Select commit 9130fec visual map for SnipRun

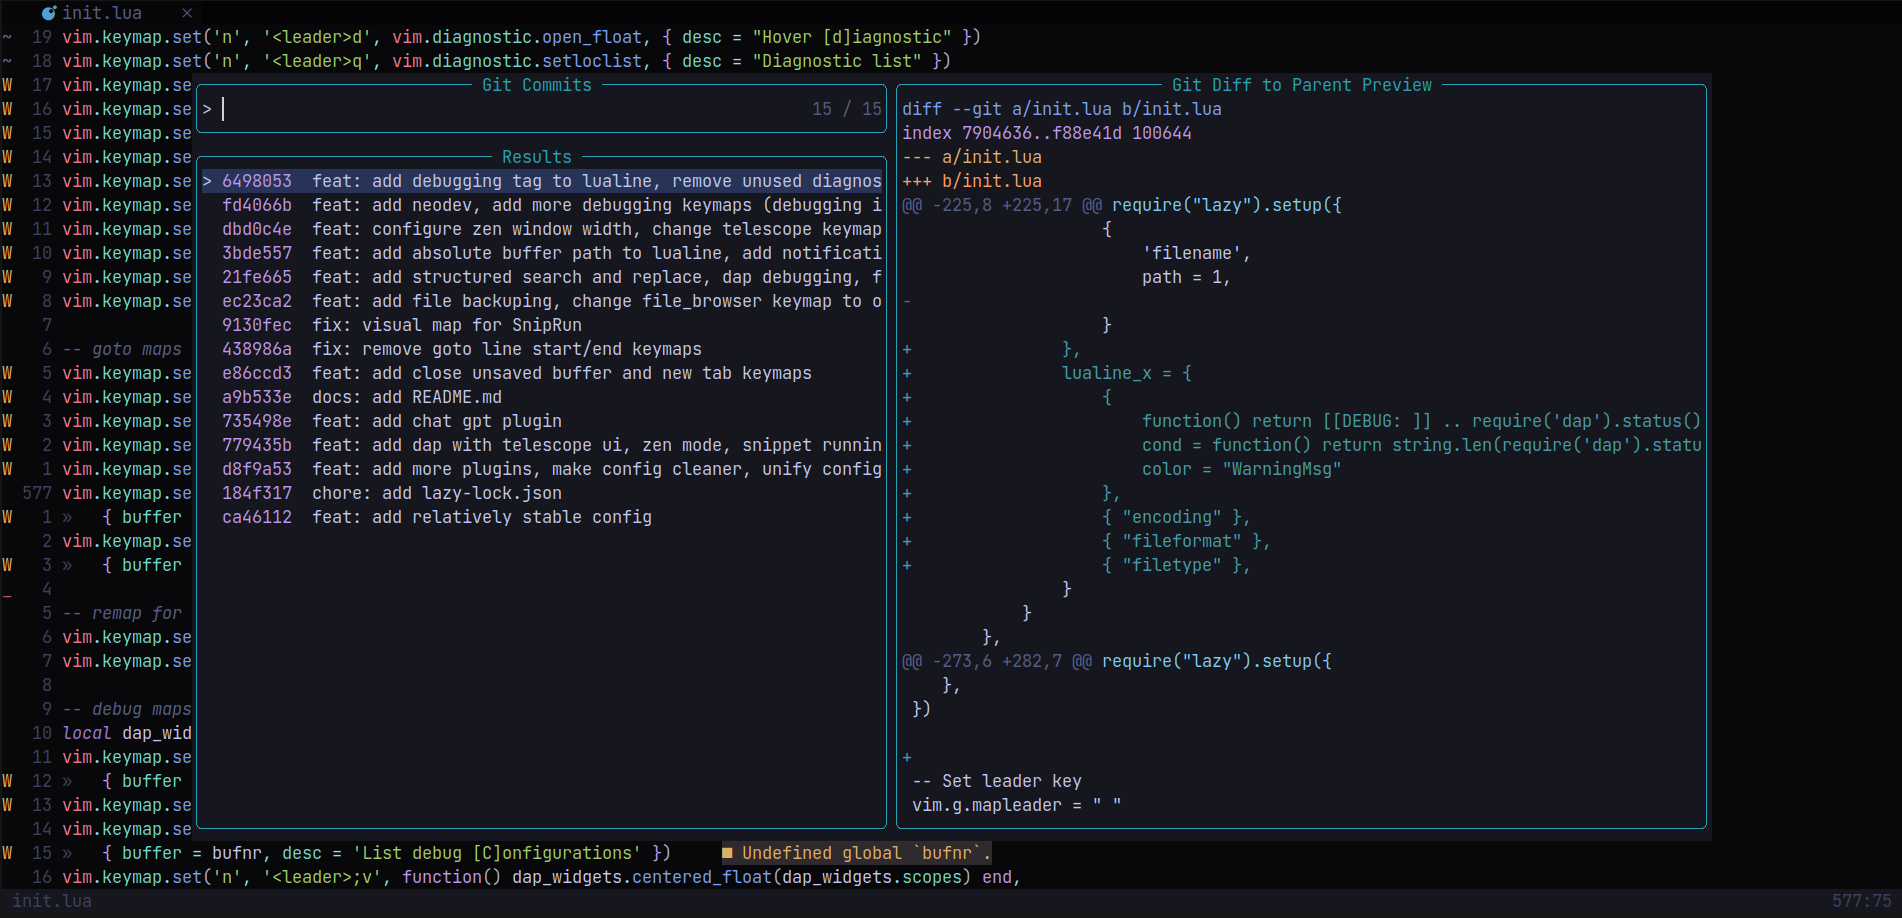coord(542,325)
